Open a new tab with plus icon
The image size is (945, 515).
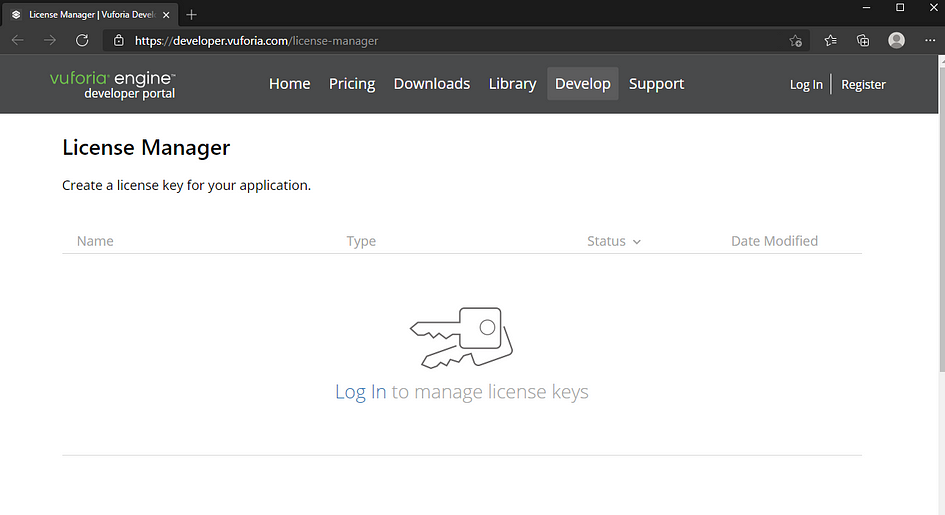[x=191, y=14]
